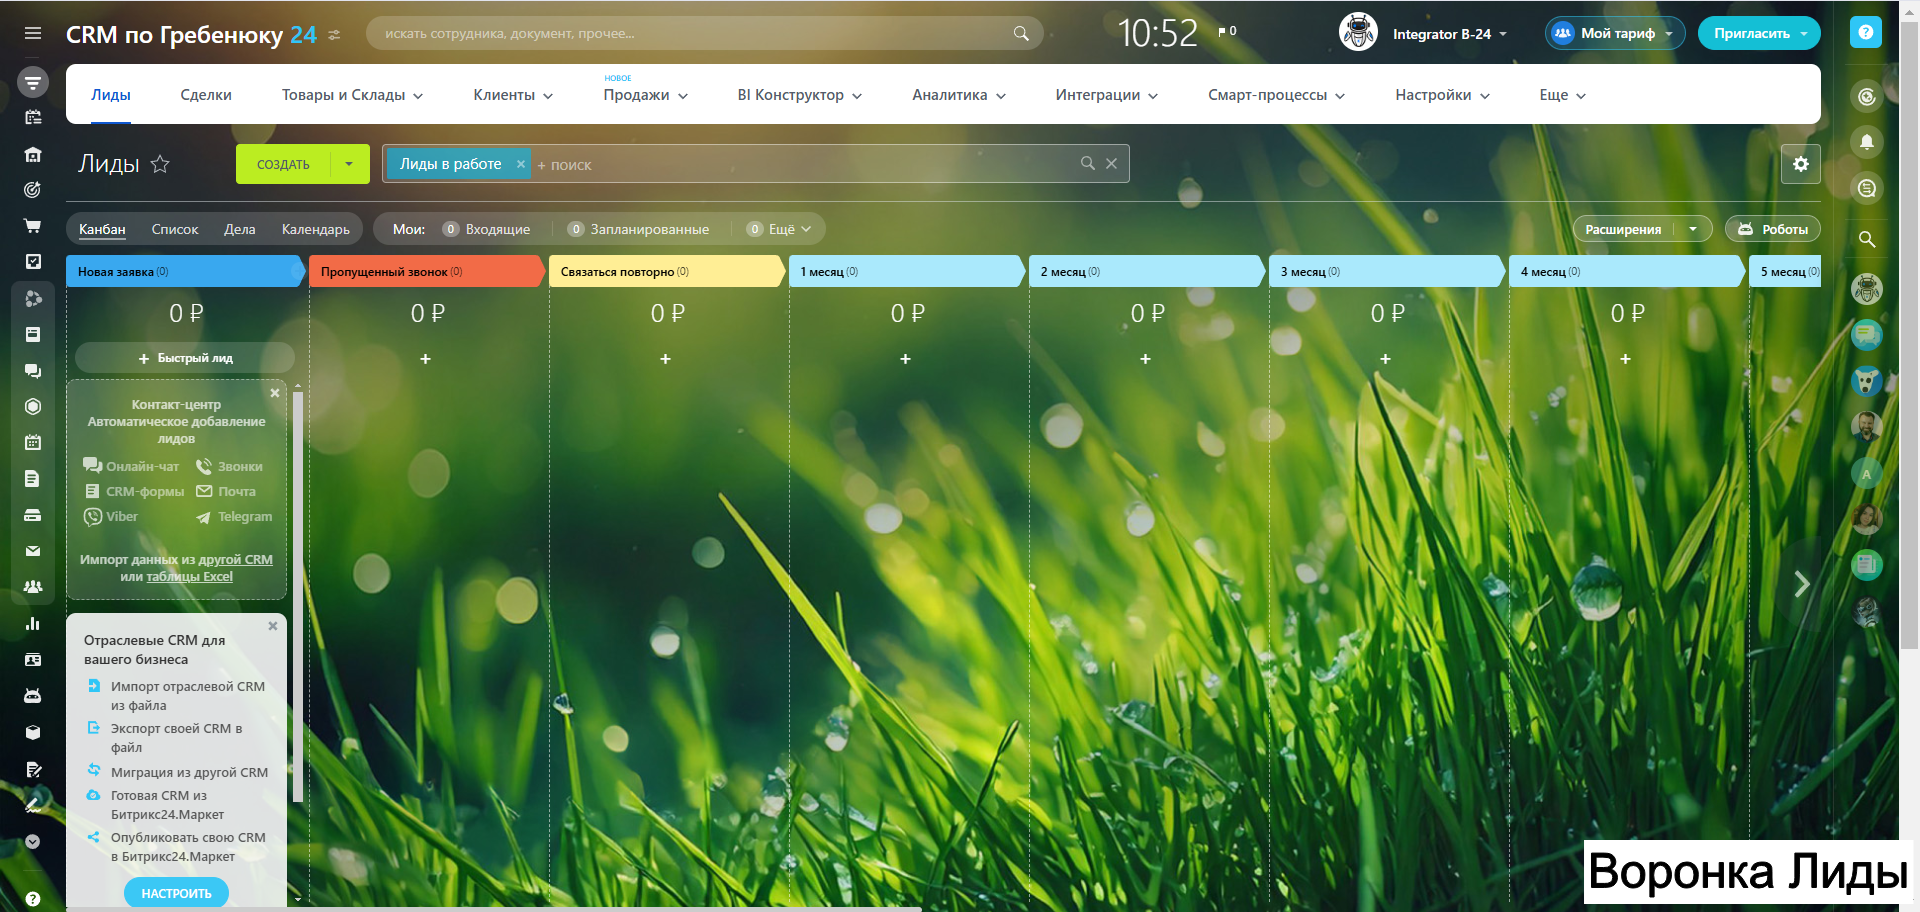Expand the left sidebar more chevron
1920x912 pixels.
pos(33,842)
